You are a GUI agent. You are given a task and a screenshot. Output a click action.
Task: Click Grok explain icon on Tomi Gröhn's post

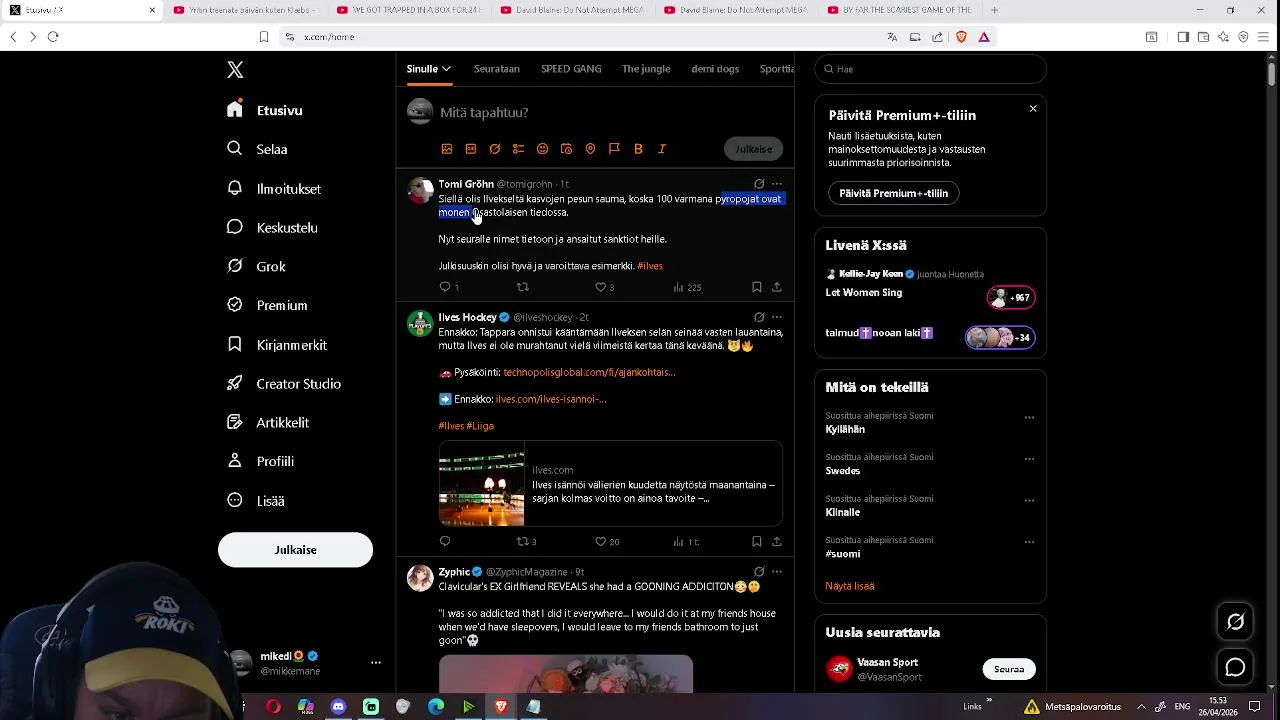pyautogui.click(x=759, y=184)
